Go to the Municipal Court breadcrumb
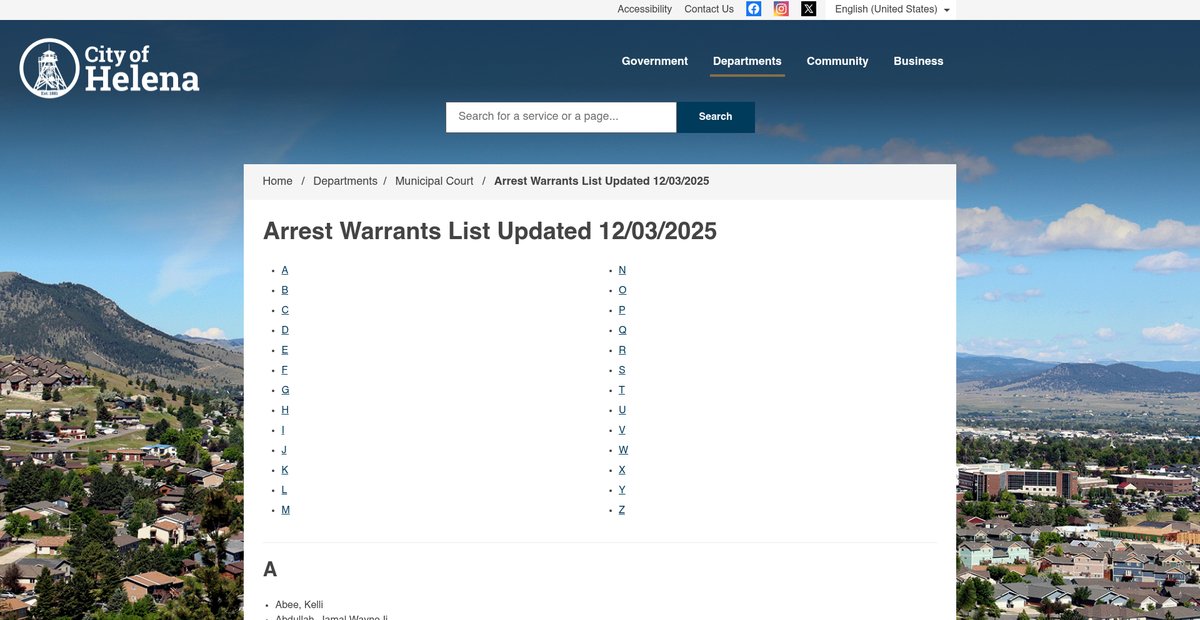Viewport: 1200px width, 620px height. pyautogui.click(x=434, y=181)
